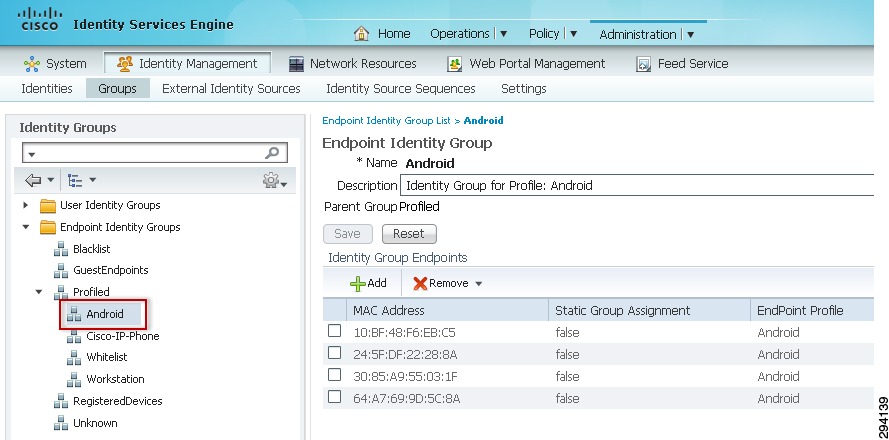
Task: Open the dropdown next to back arrow
Action: pos(50,180)
